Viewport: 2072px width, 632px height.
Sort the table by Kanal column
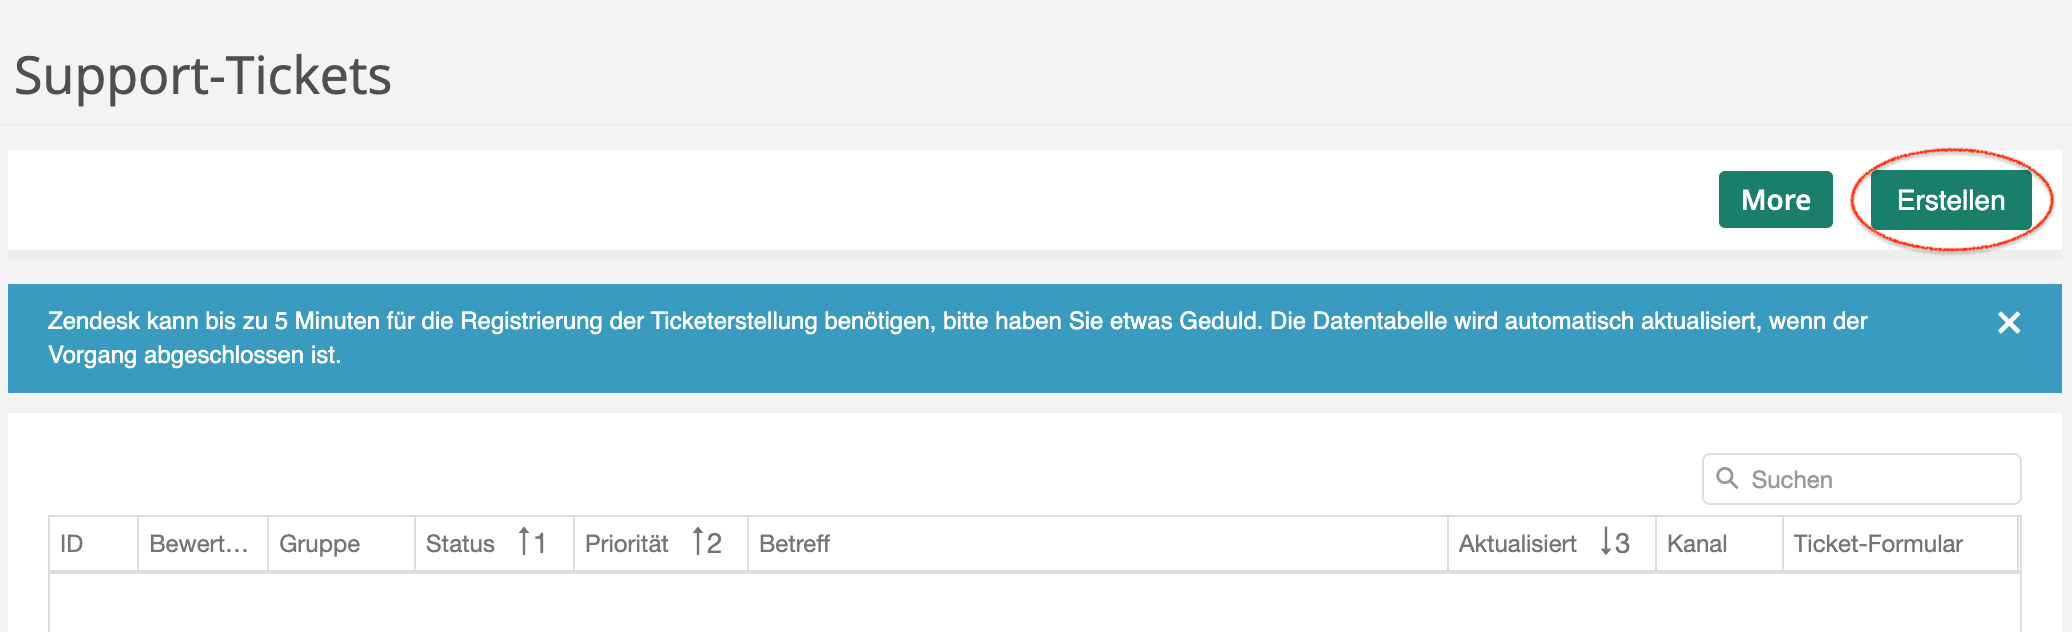(1697, 544)
